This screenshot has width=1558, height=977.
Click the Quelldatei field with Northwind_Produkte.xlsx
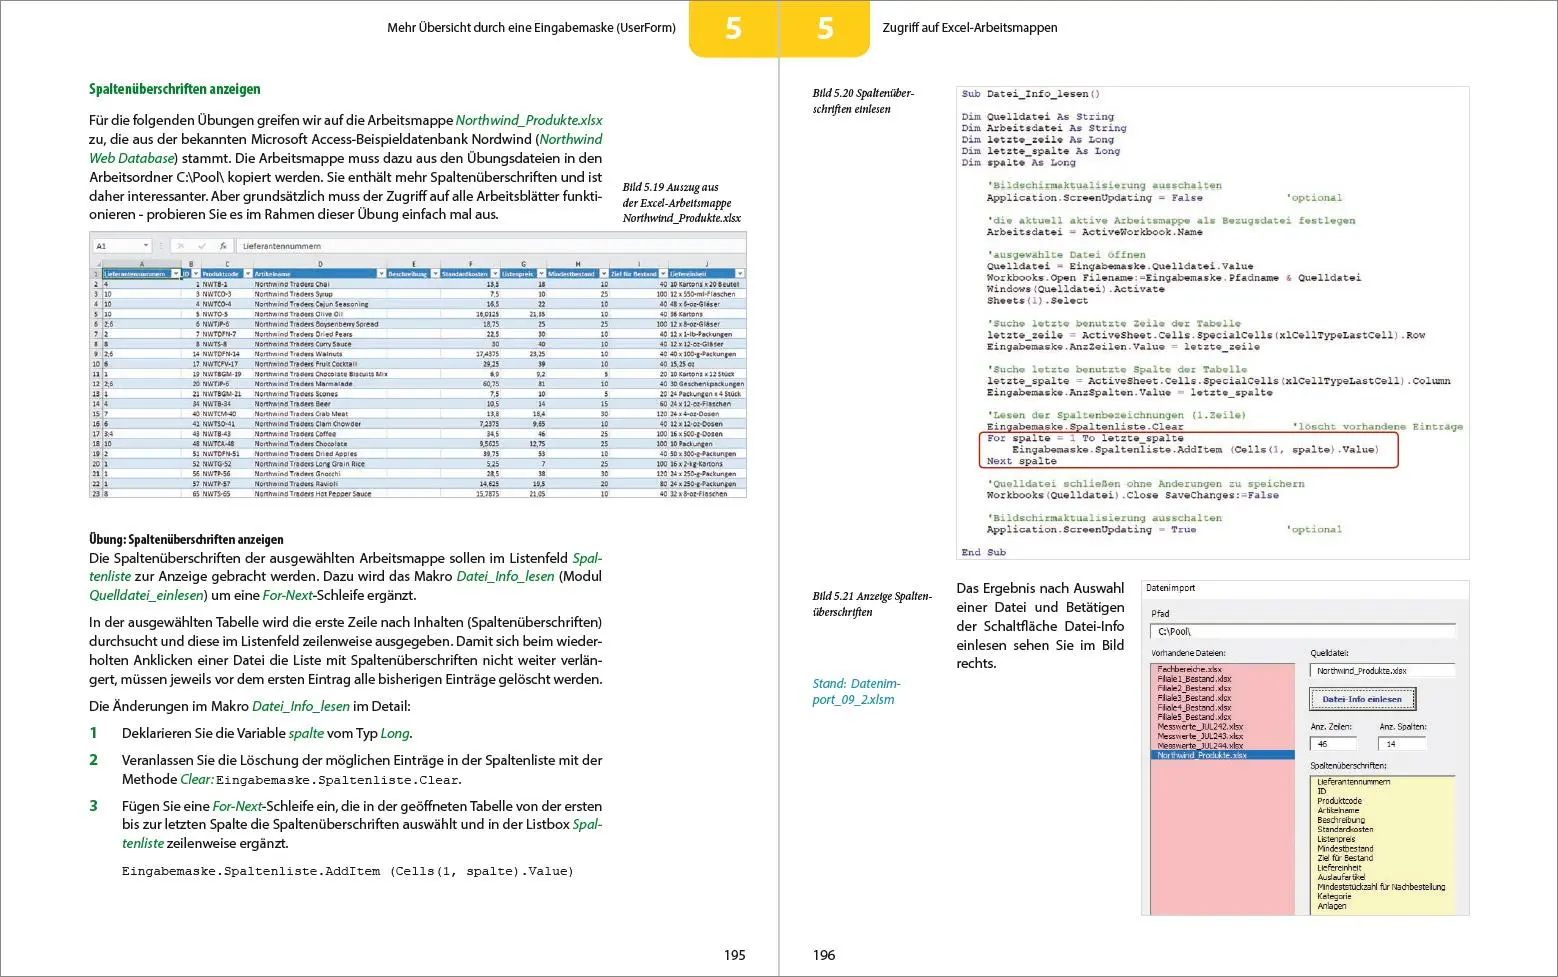tap(1382, 671)
